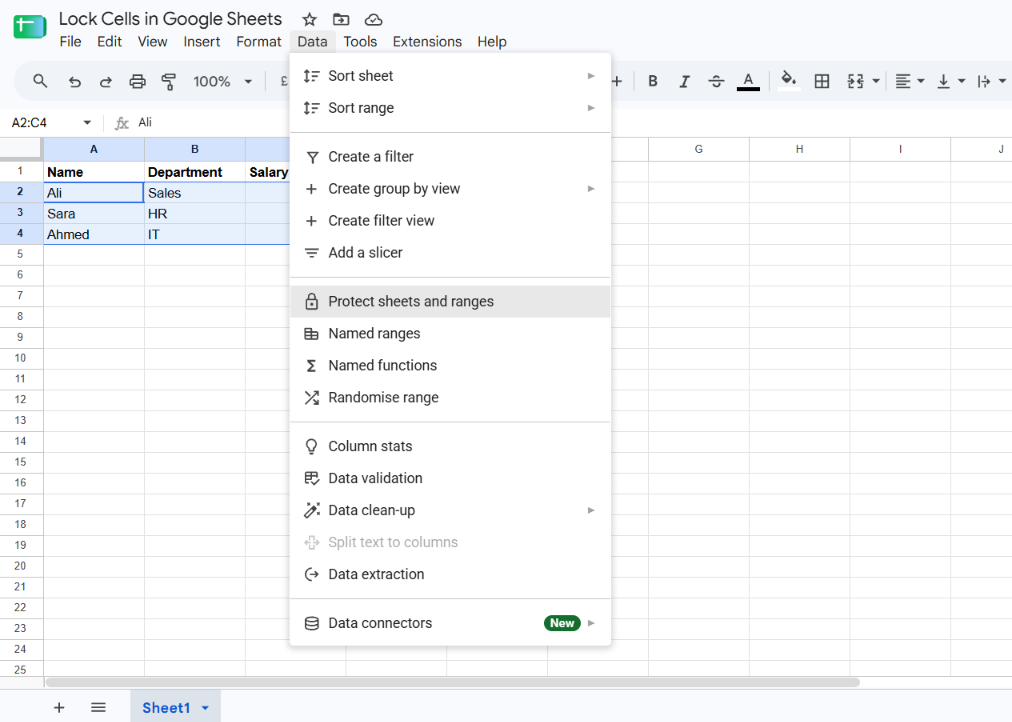Open the fill colour picker

pos(788,81)
